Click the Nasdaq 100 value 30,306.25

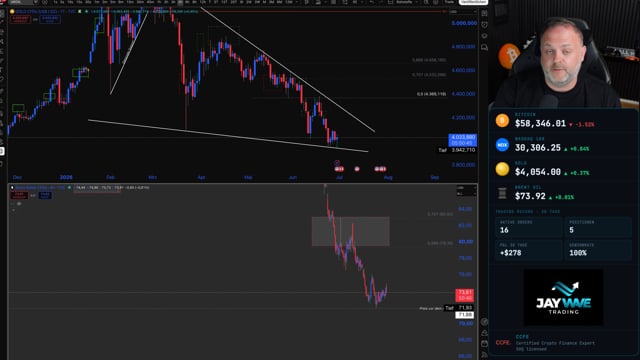tap(538, 148)
